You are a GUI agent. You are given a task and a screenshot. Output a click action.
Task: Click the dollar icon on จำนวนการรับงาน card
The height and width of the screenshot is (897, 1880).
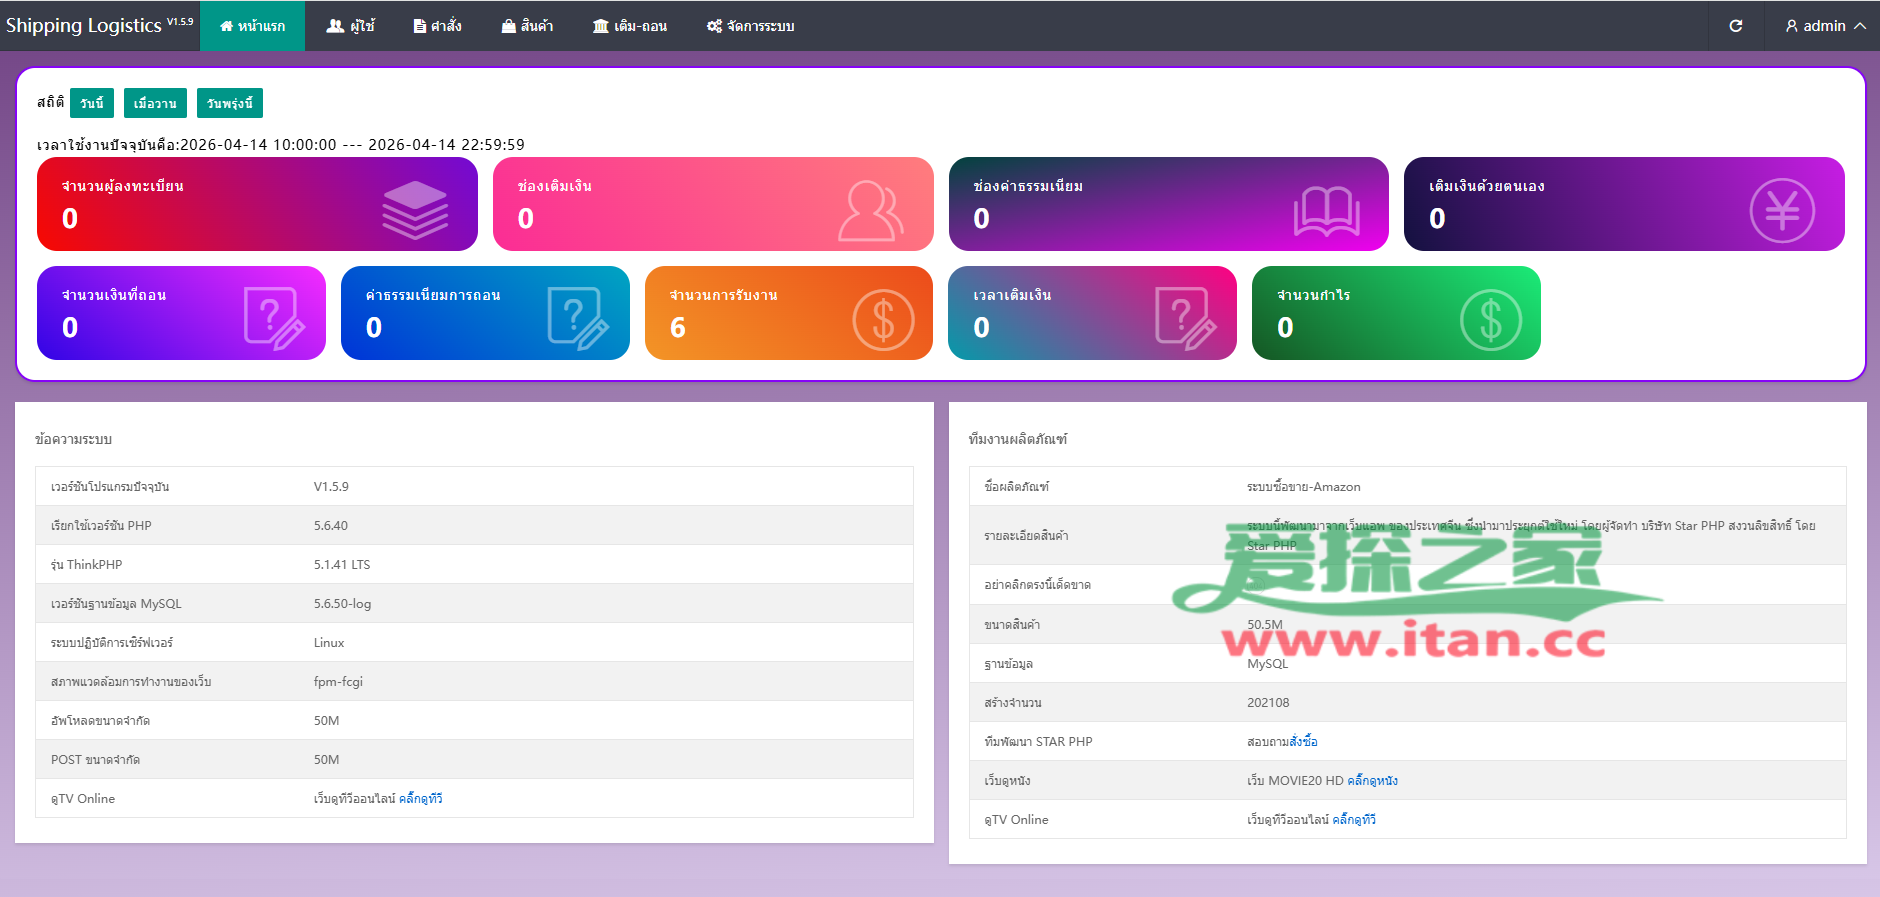coord(883,320)
